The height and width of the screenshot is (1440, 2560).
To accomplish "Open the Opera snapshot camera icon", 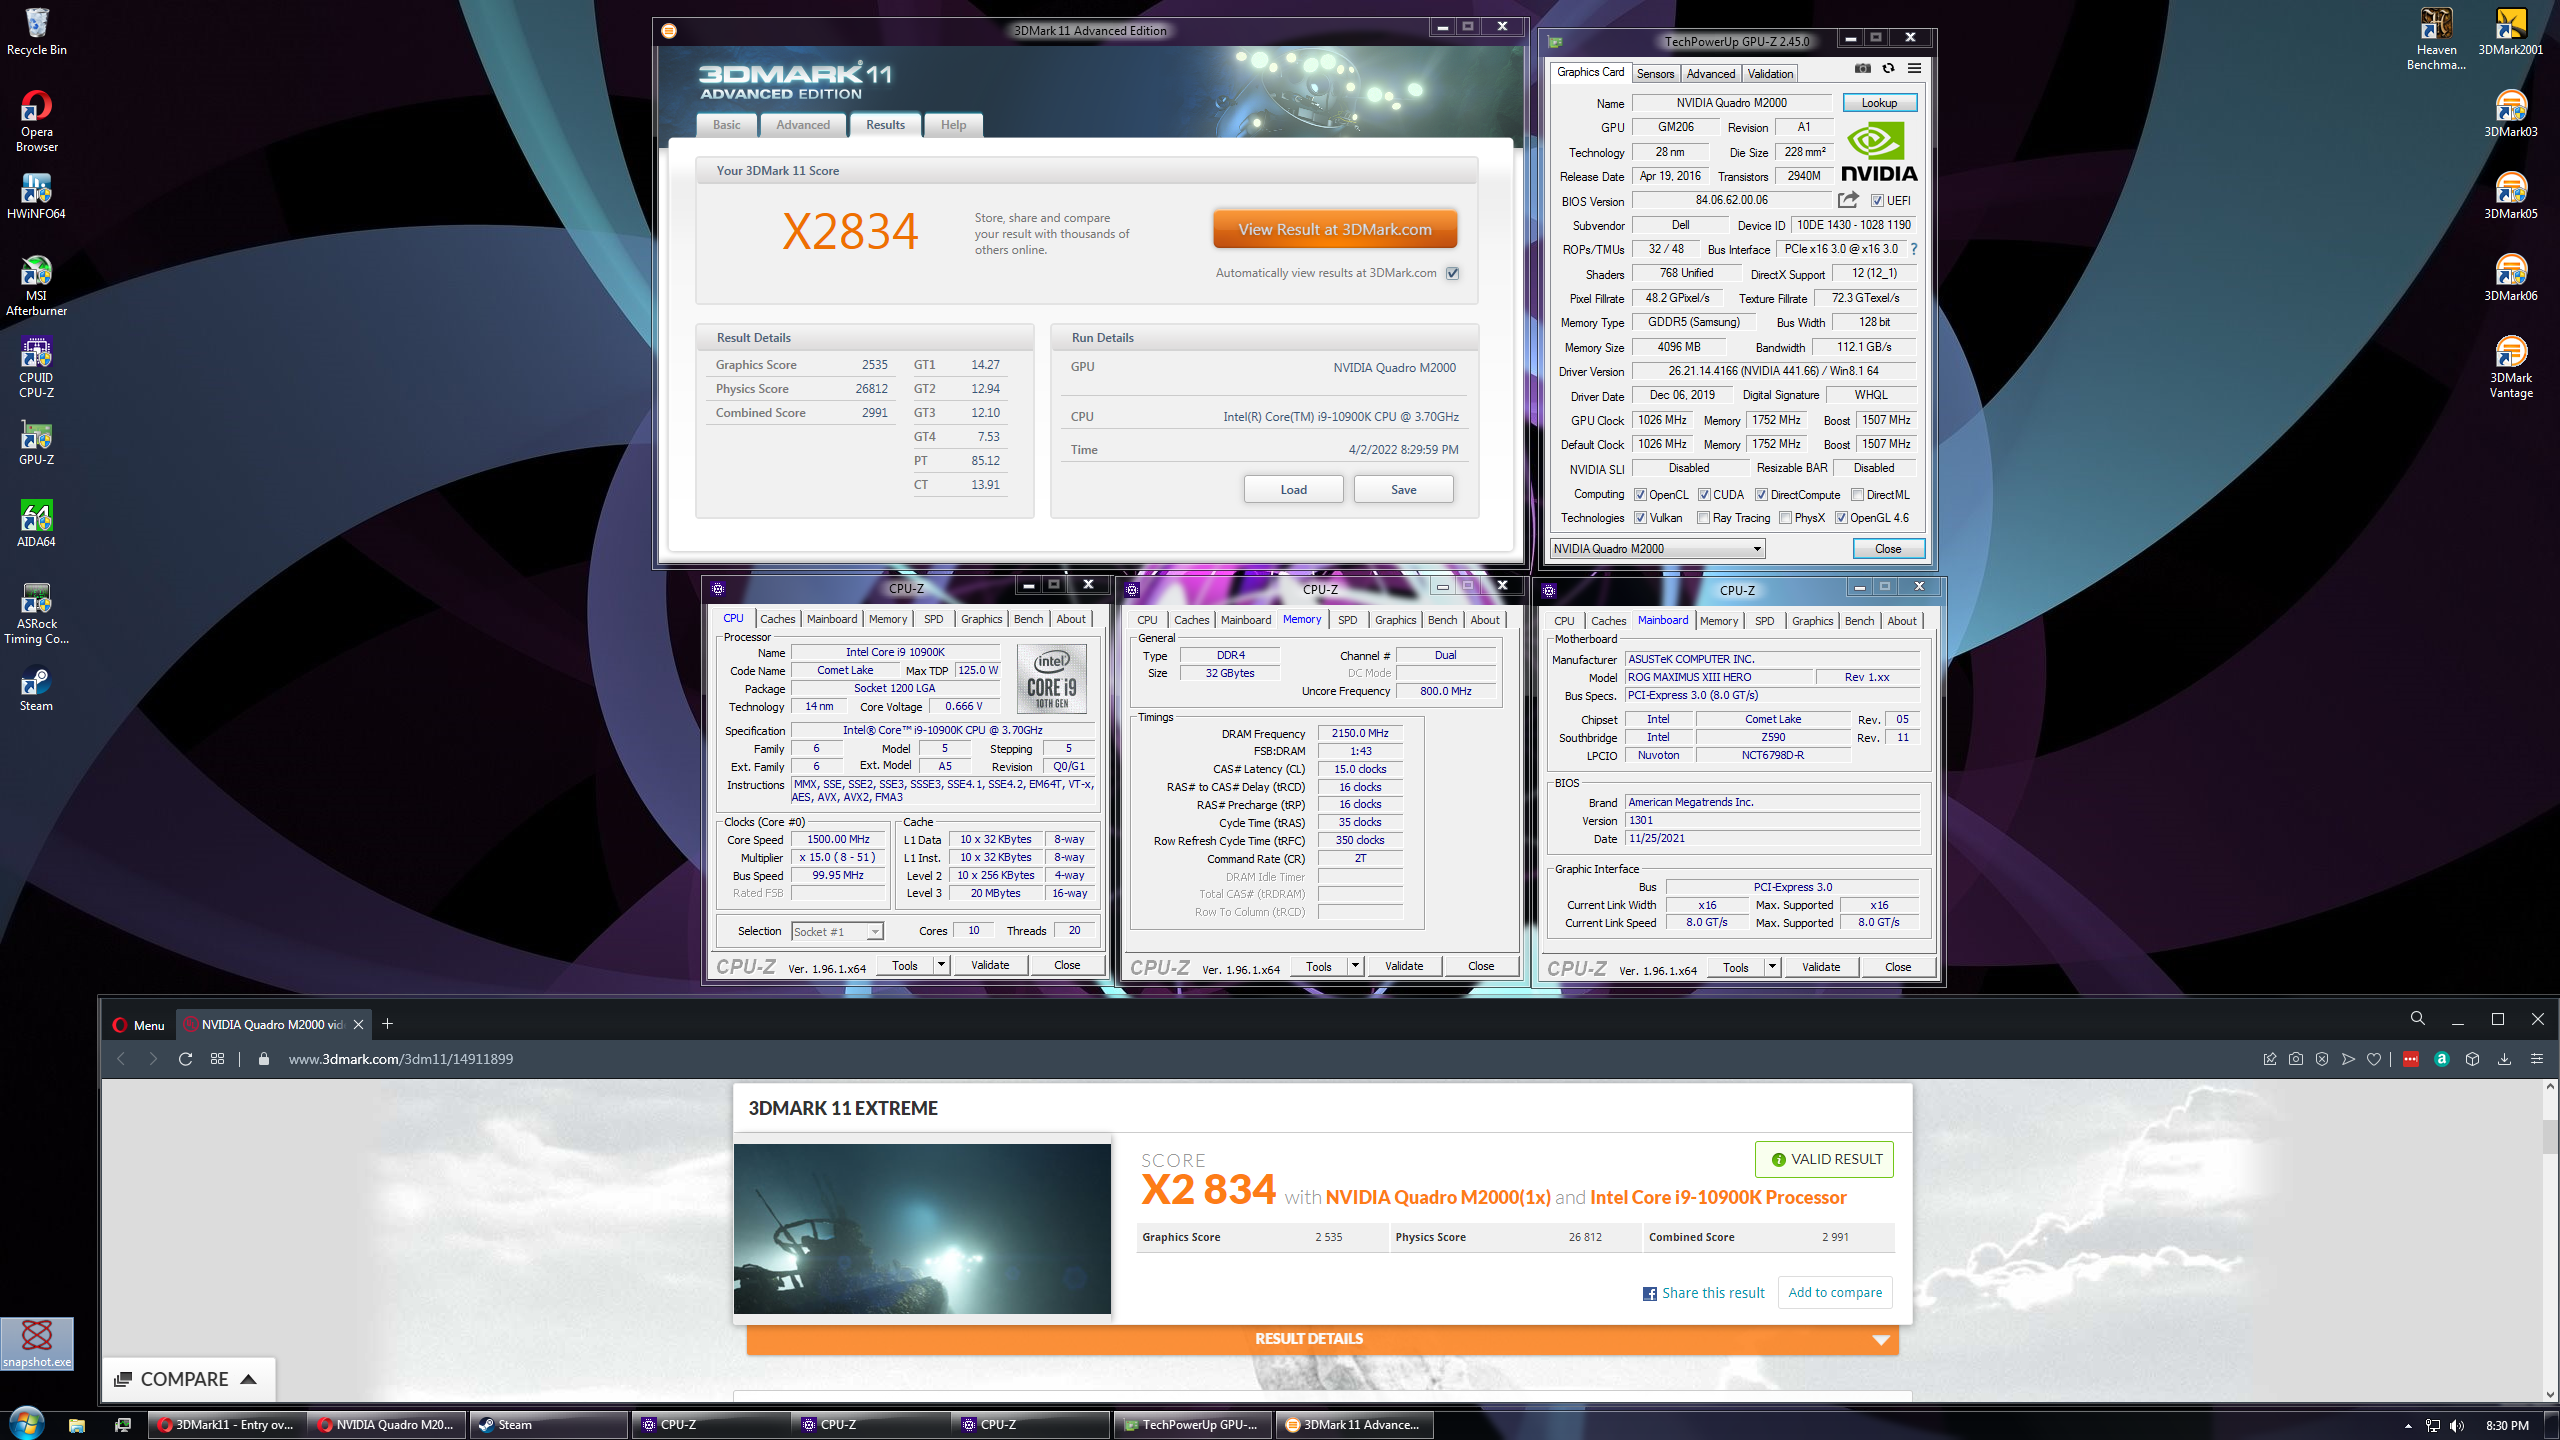I will (2295, 1059).
